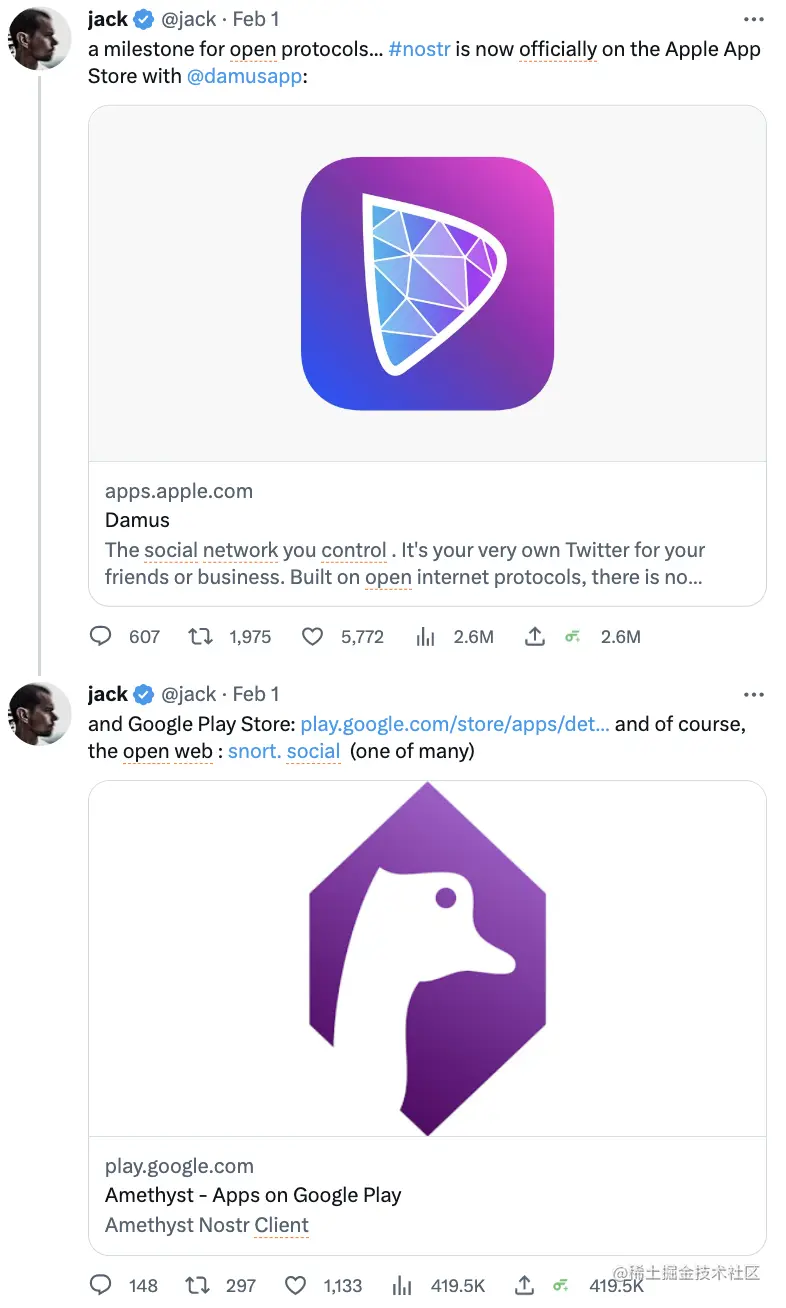Viewport: 786px width, 1308px height.
Task: View analytics of the Damus tweet
Action: (x=425, y=636)
